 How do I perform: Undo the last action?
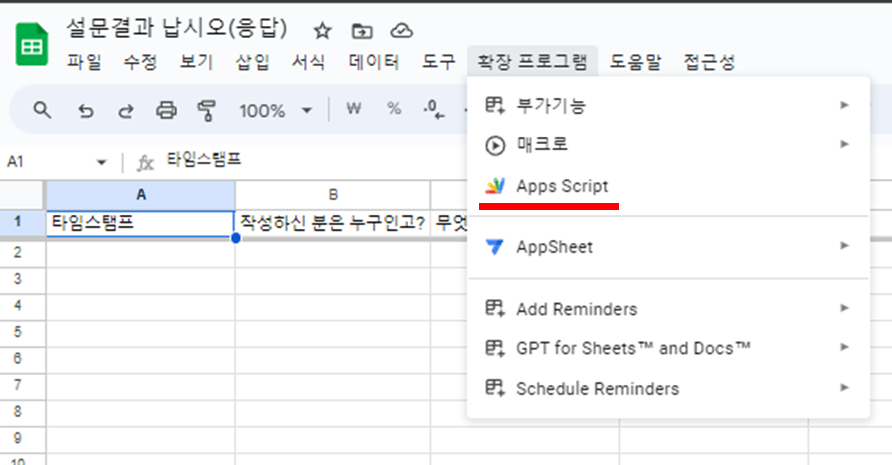(85, 110)
